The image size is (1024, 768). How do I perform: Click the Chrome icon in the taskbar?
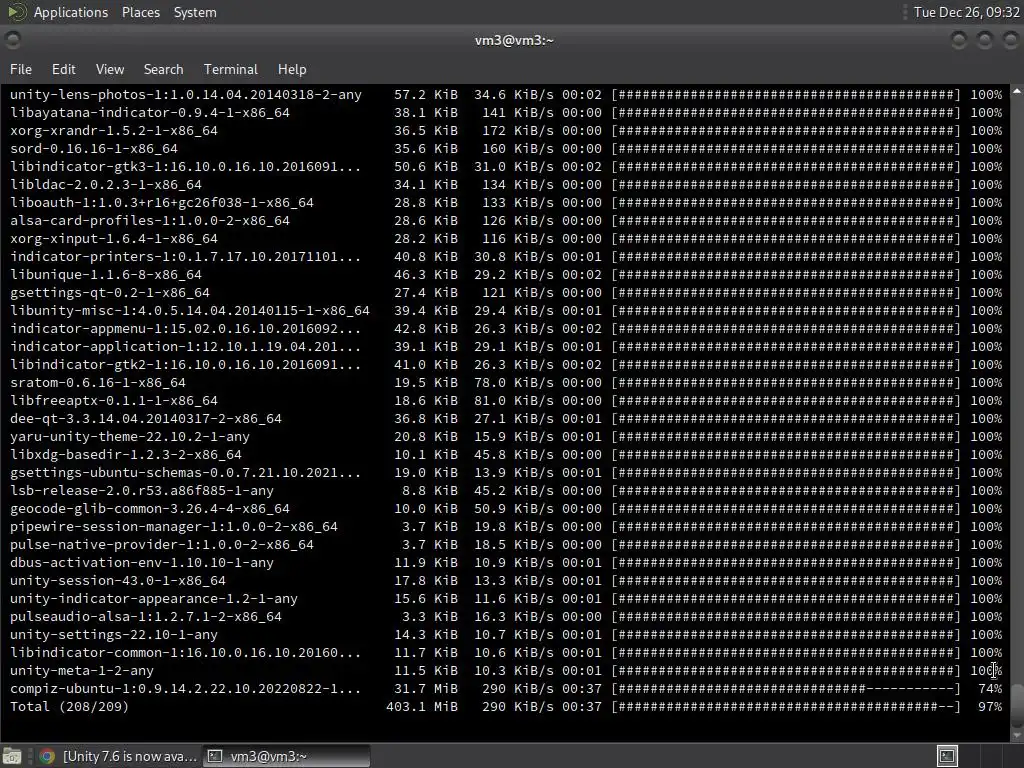(x=47, y=756)
